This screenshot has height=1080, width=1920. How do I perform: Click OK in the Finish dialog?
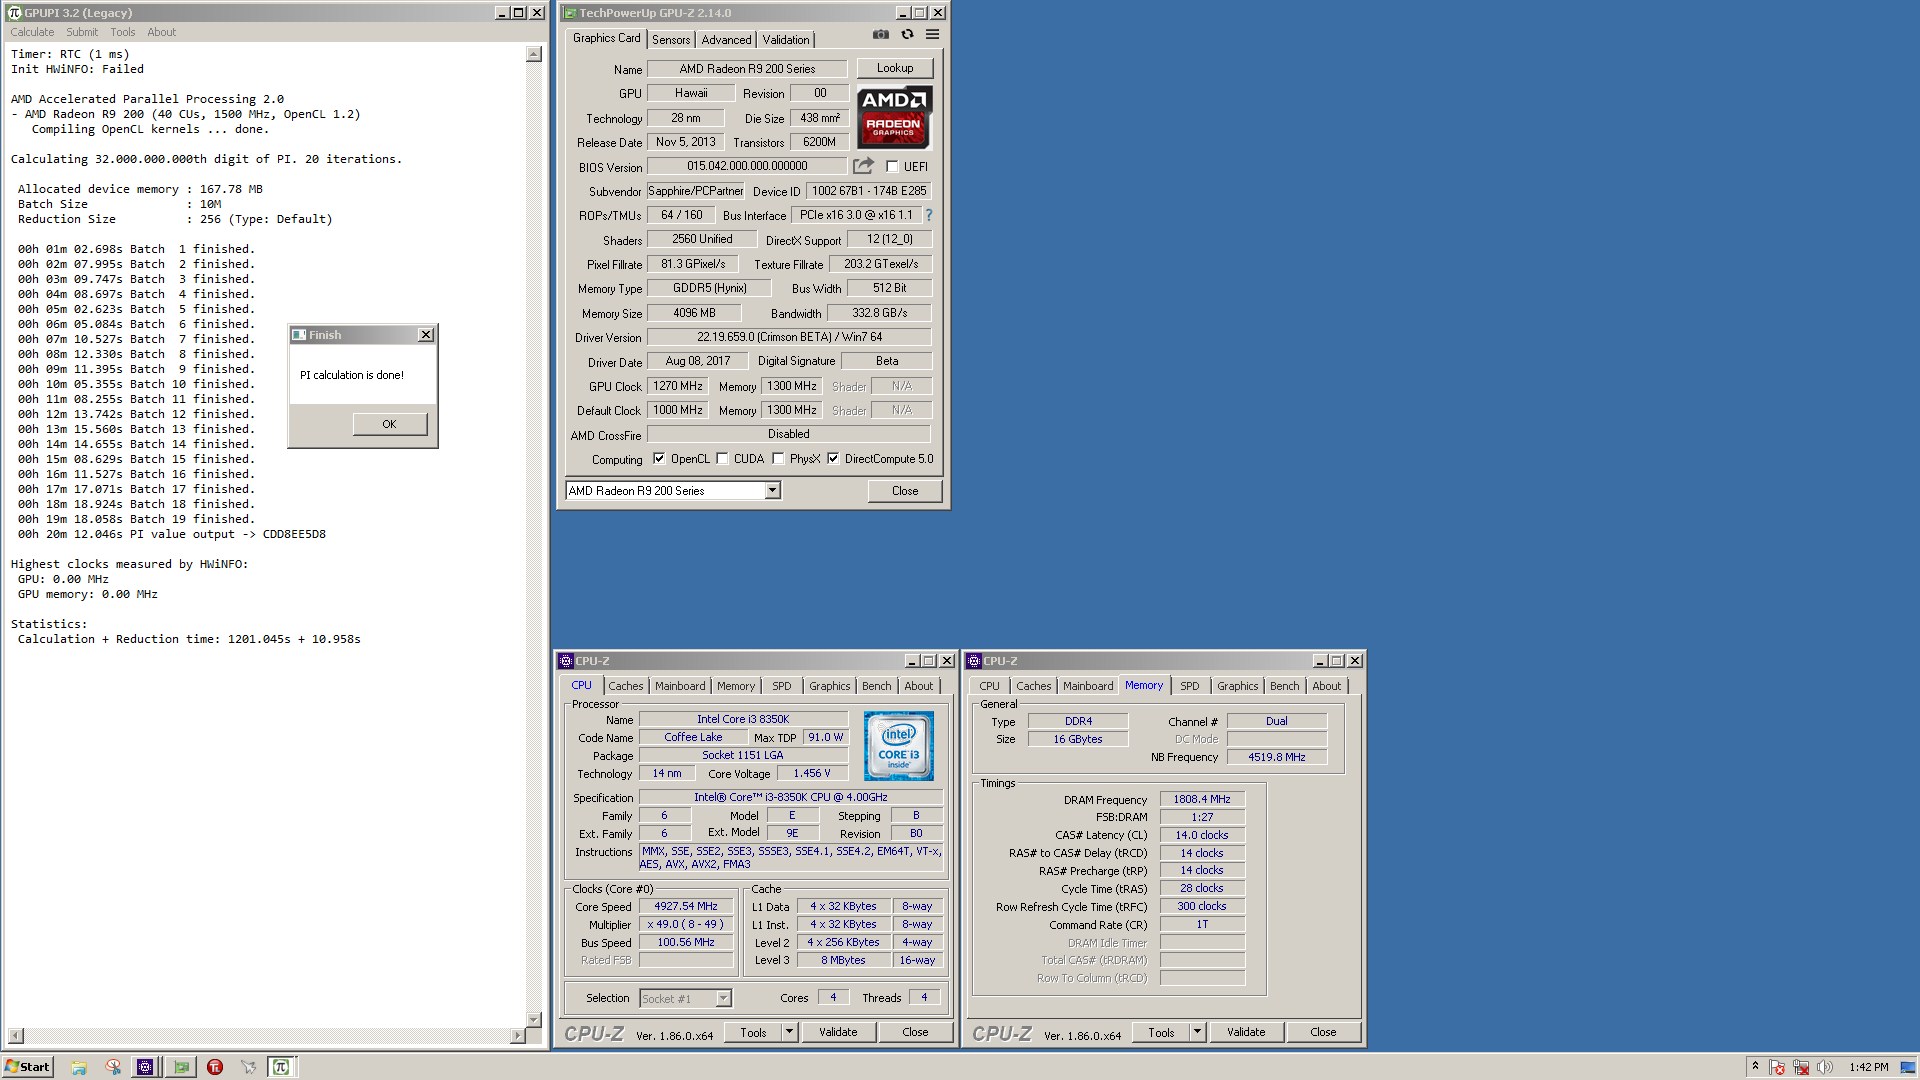pos(390,424)
